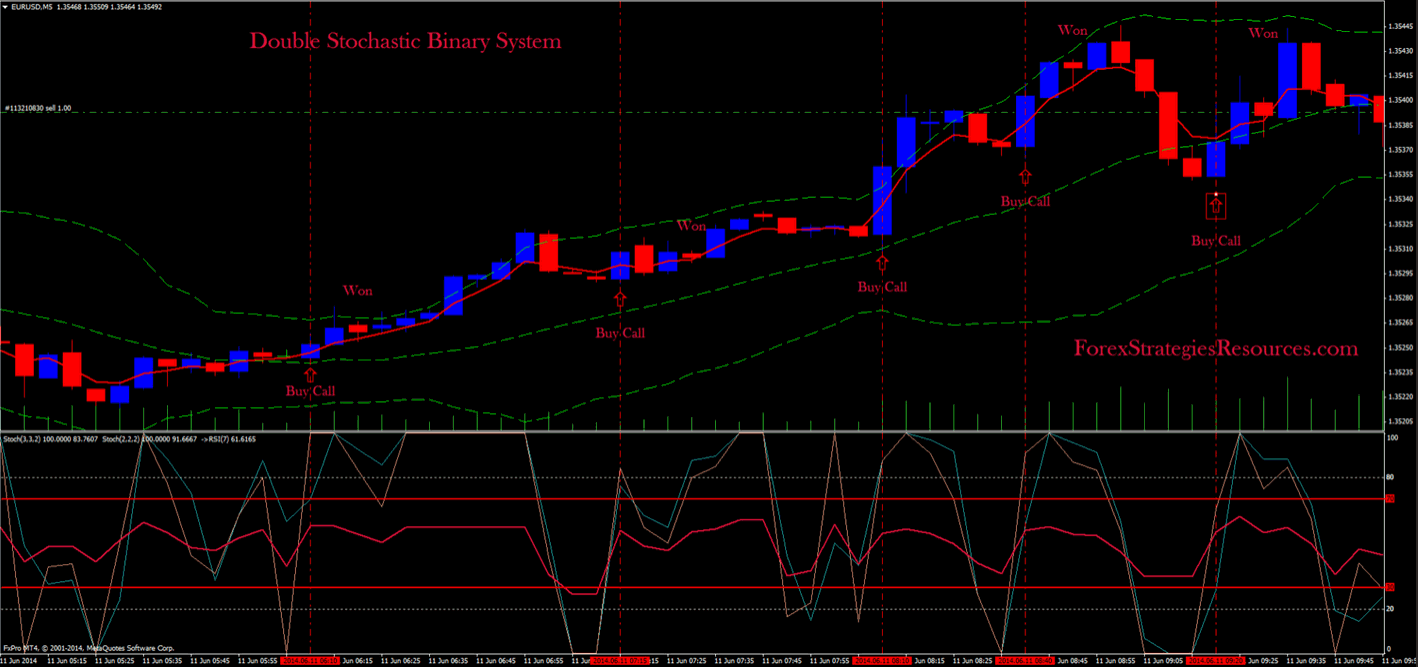The image size is (1418, 667).
Task: Click the '11 Jun 07:35' time axis label
Action: tap(734, 661)
